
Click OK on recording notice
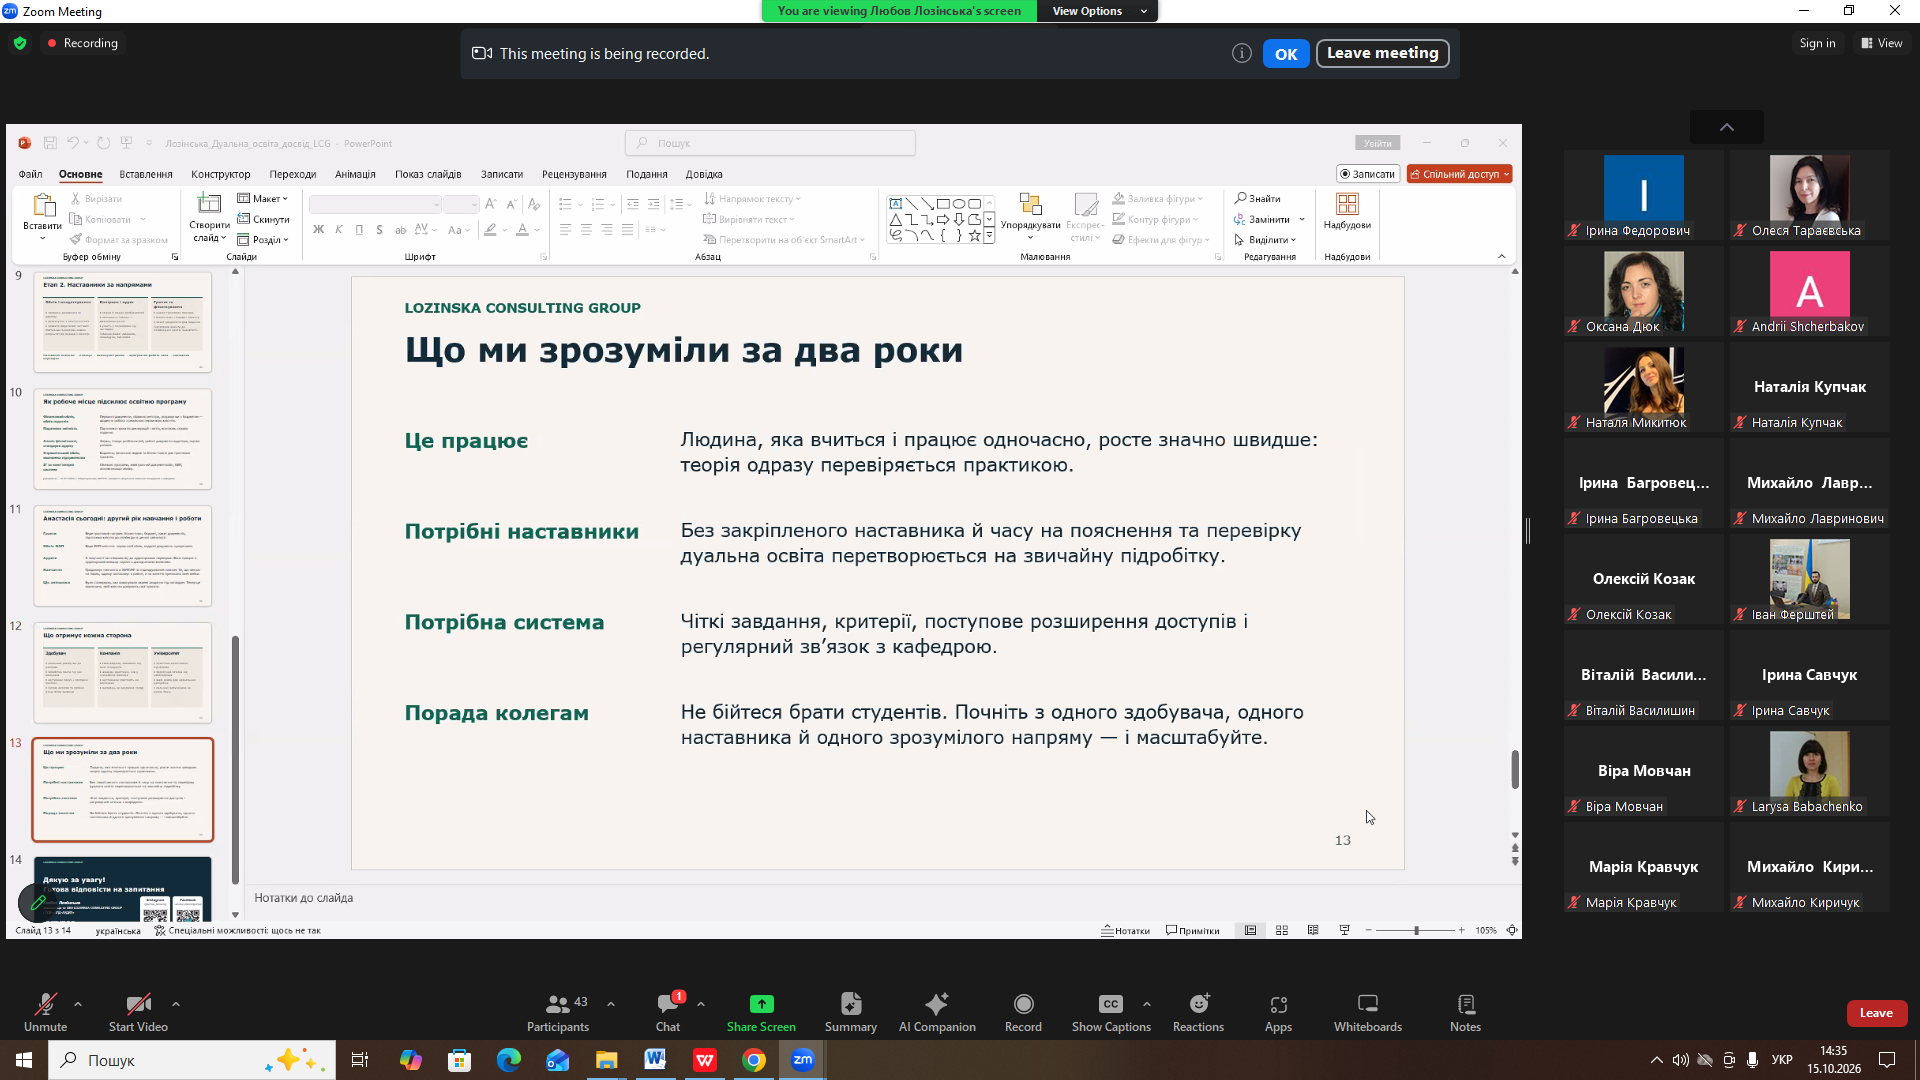(1286, 54)
